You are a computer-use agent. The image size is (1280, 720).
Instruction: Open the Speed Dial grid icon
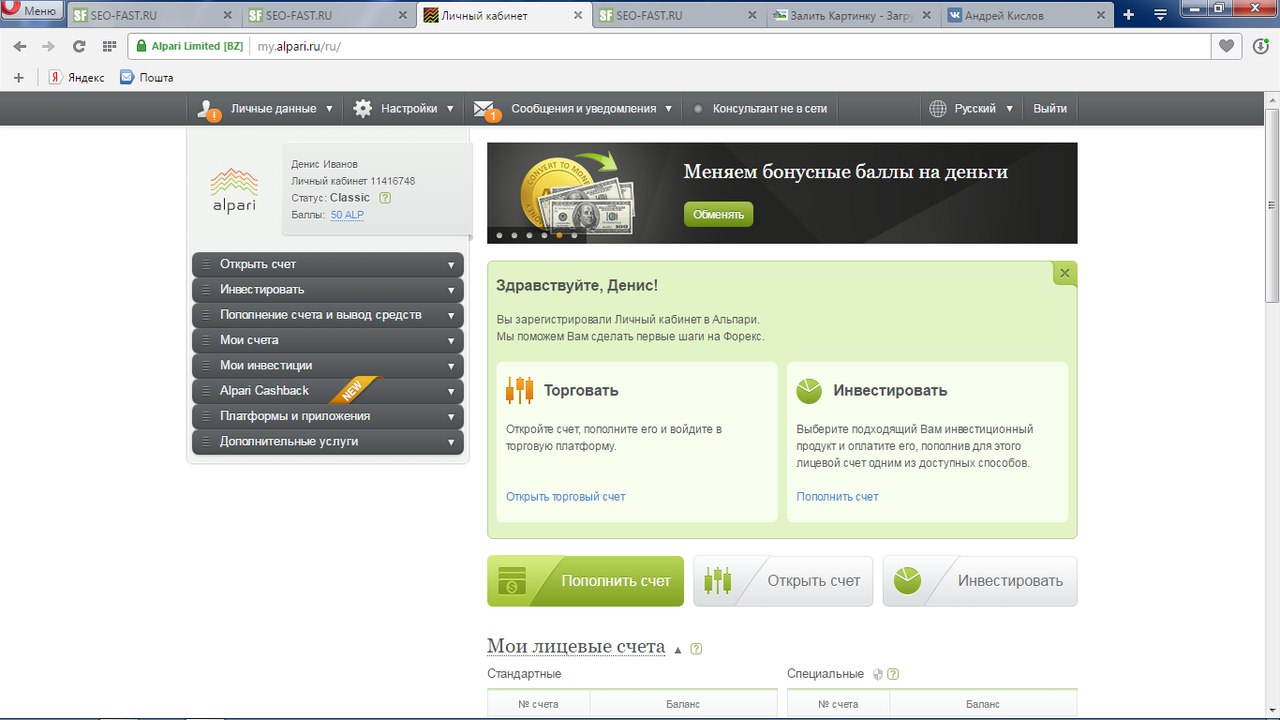[109, 46]
